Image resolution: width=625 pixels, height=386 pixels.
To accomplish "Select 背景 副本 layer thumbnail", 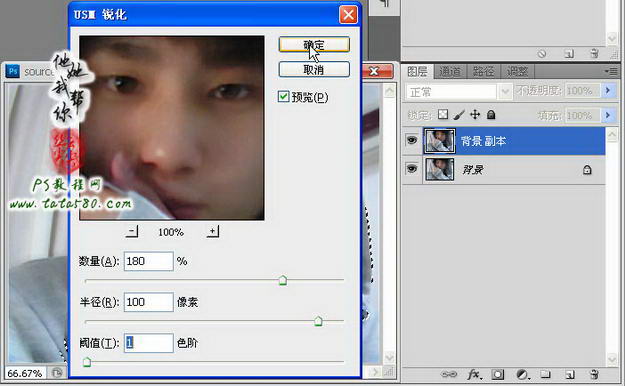I will pos(439,141).
